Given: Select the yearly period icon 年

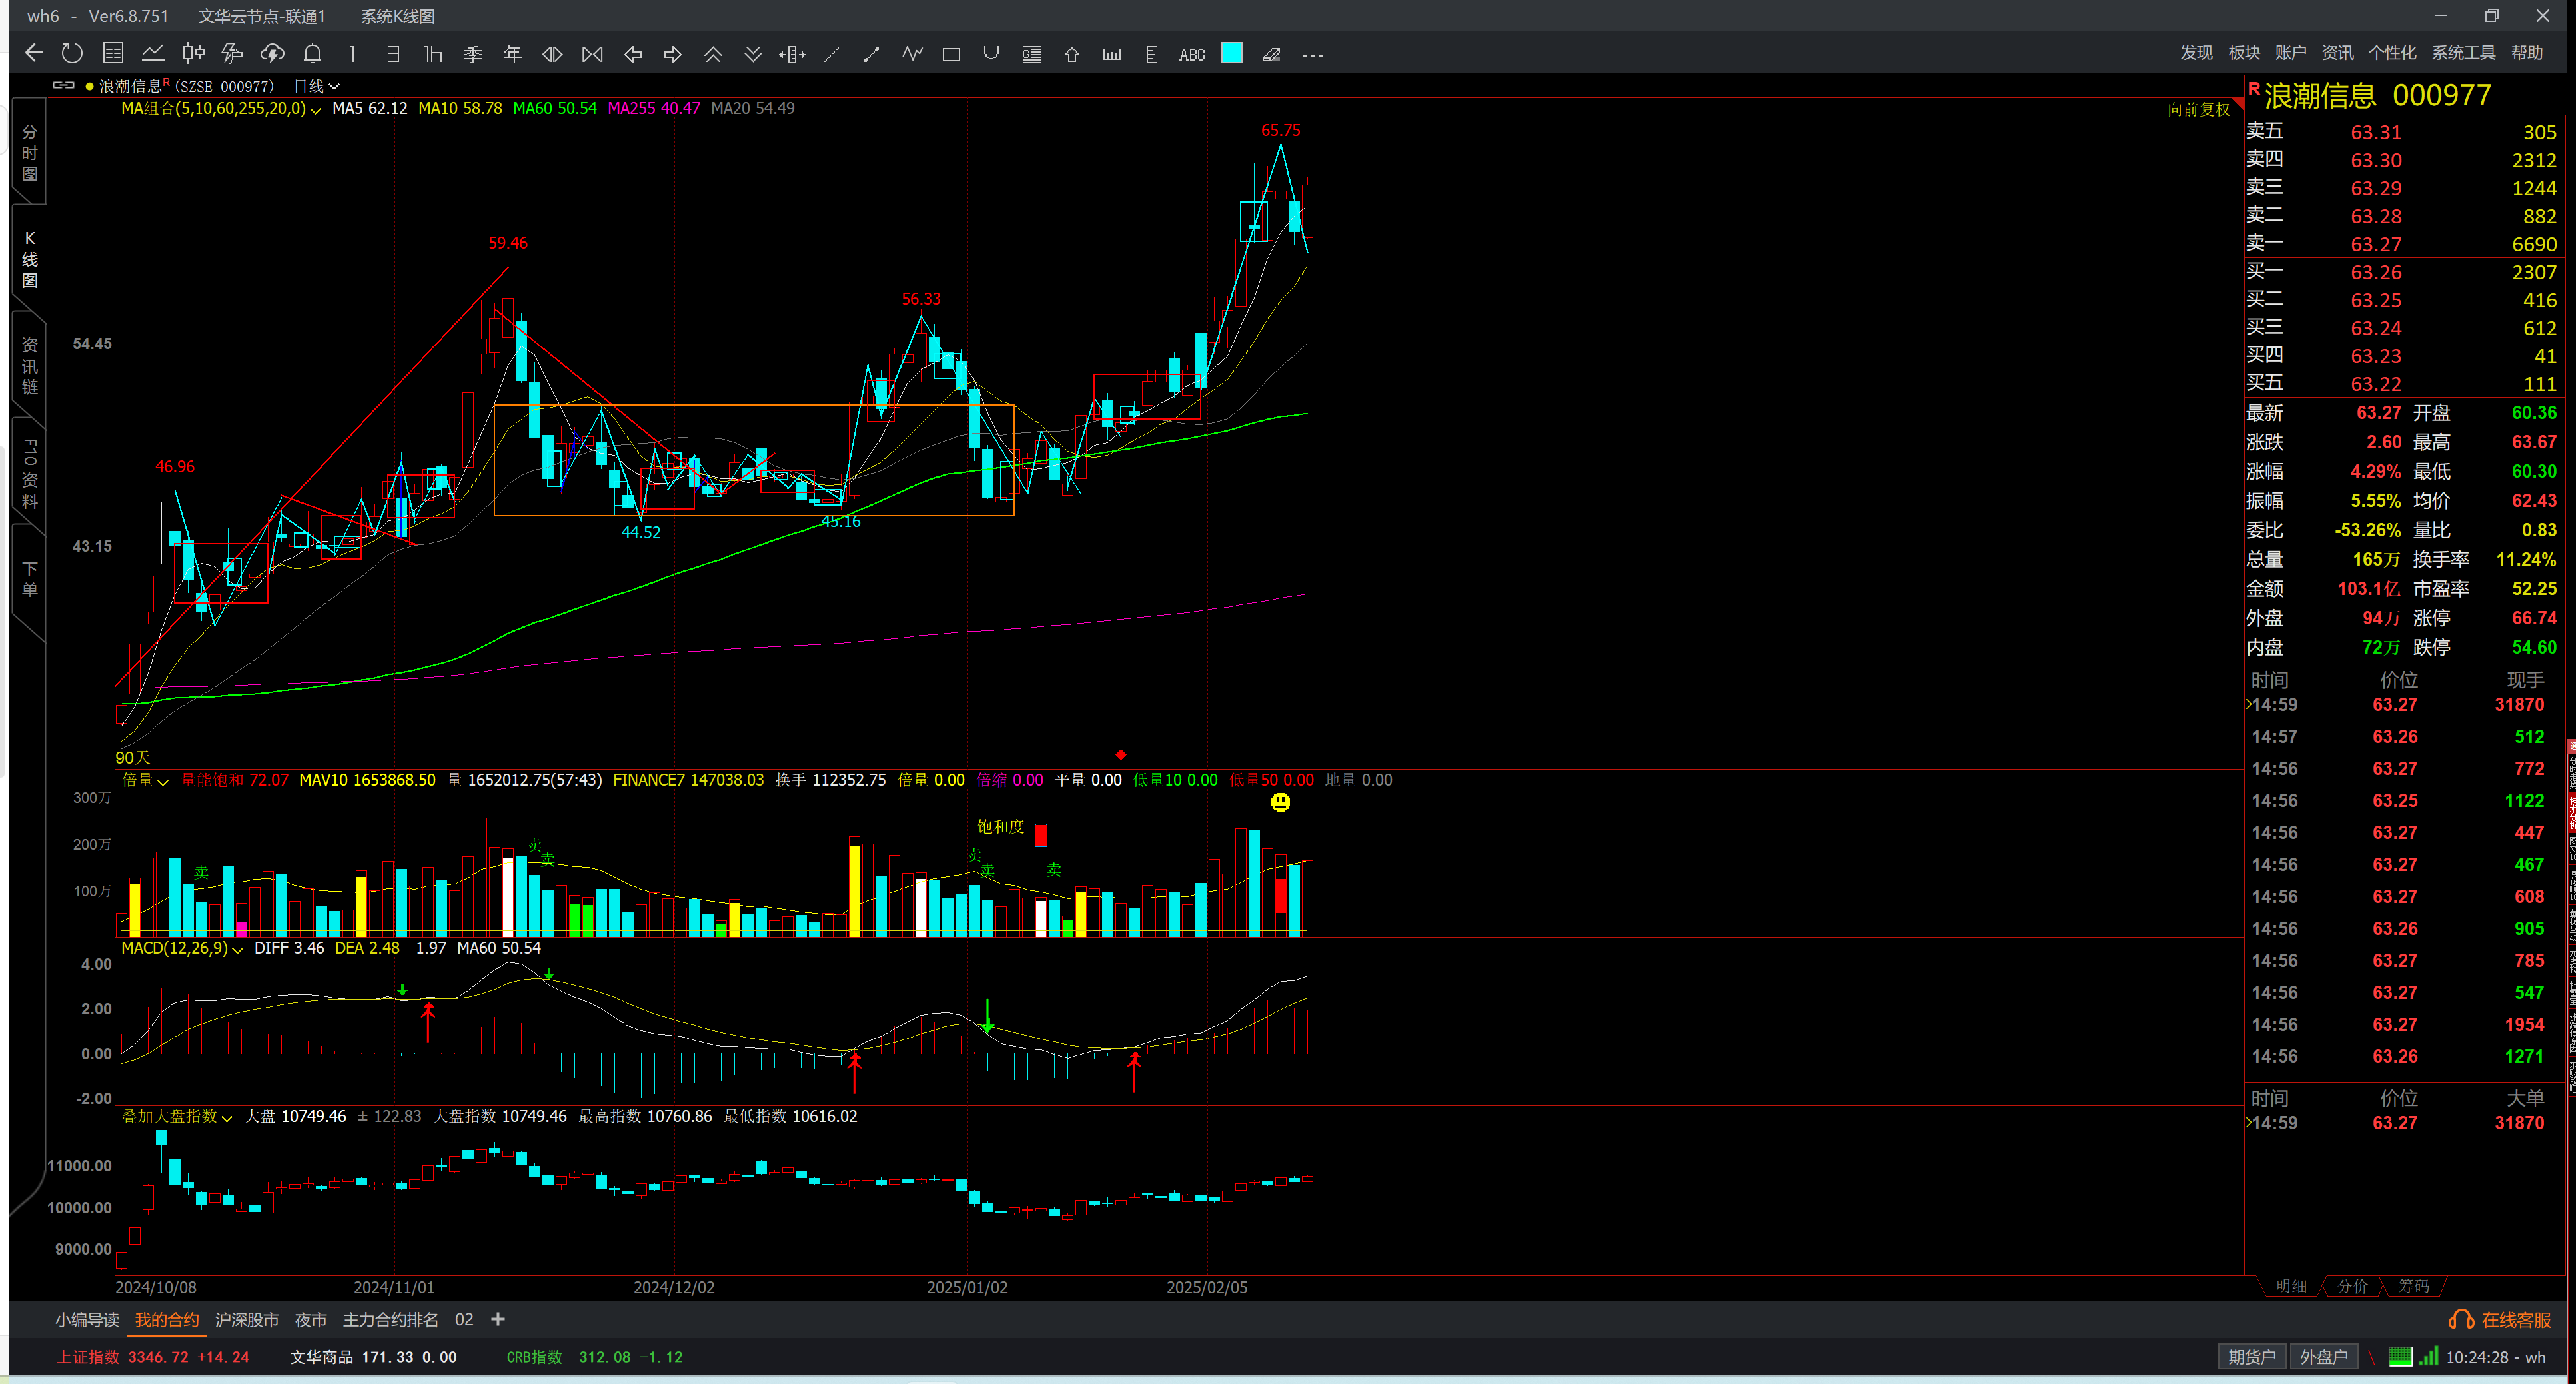Looking at the screenshot, I should [x=513, y=54].
